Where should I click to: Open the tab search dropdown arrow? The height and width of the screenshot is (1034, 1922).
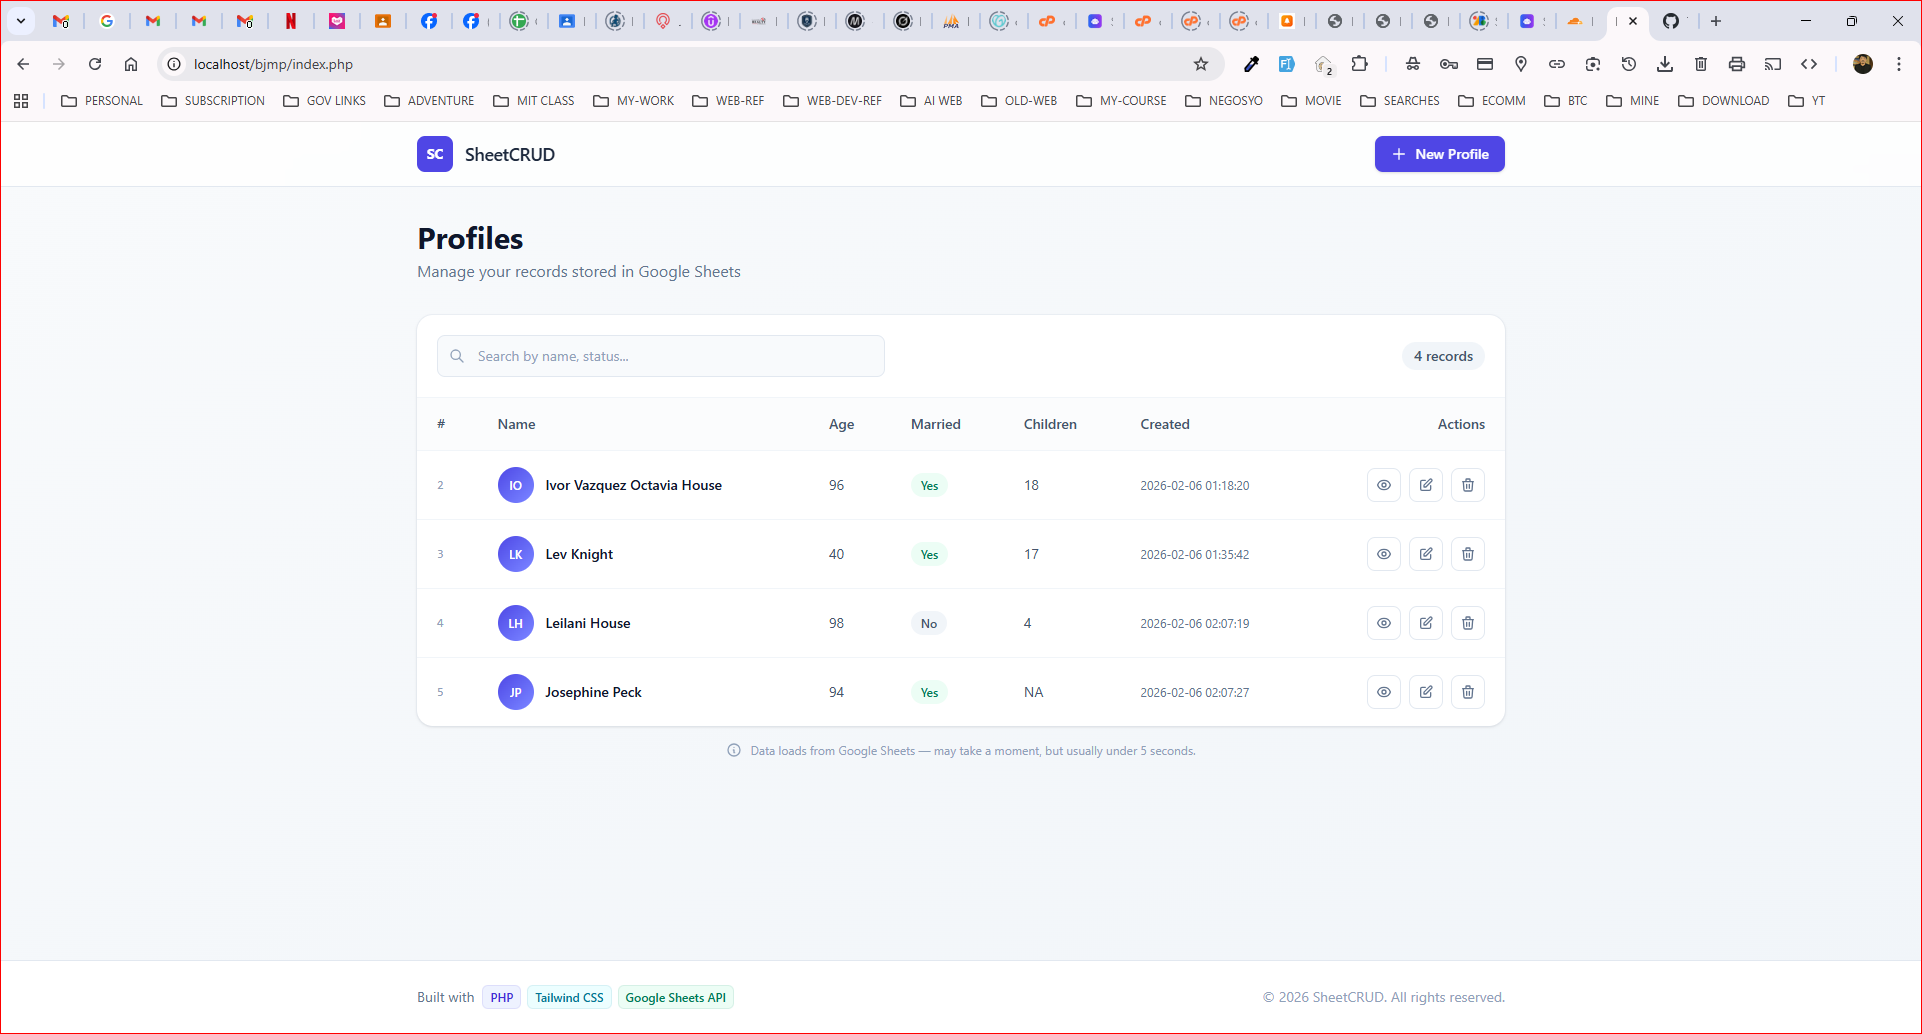[20, 21]
